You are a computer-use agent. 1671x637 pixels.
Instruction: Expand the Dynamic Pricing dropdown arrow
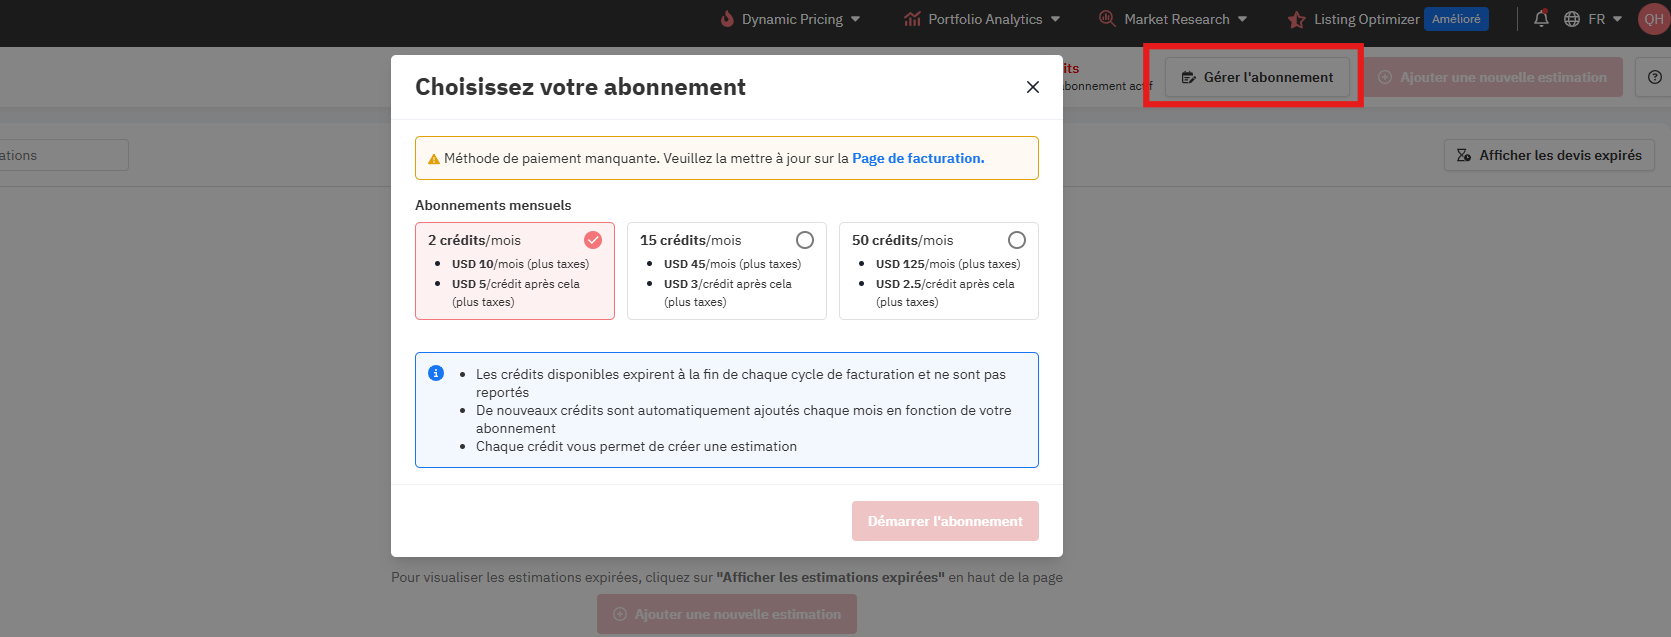(x=855, y=19)
